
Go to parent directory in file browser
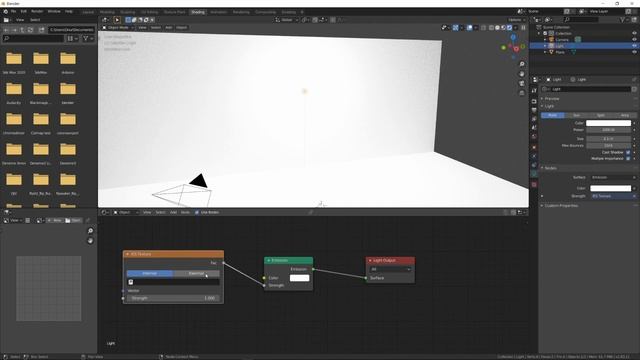point(22,30)
